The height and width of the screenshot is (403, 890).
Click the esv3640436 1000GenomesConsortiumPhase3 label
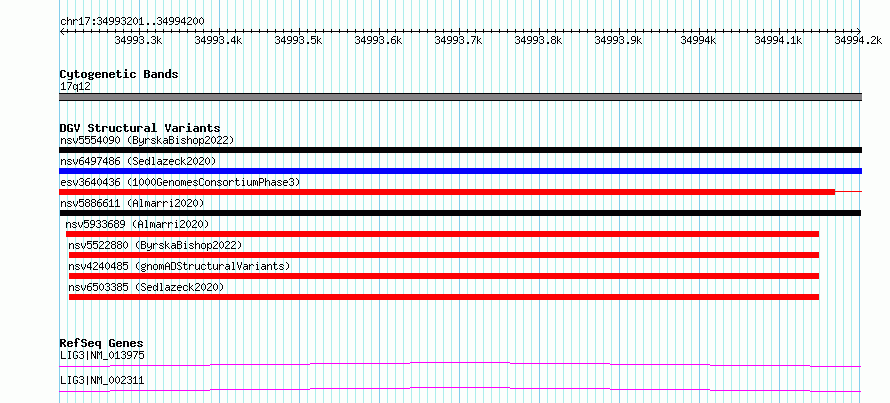pos(180,182)
